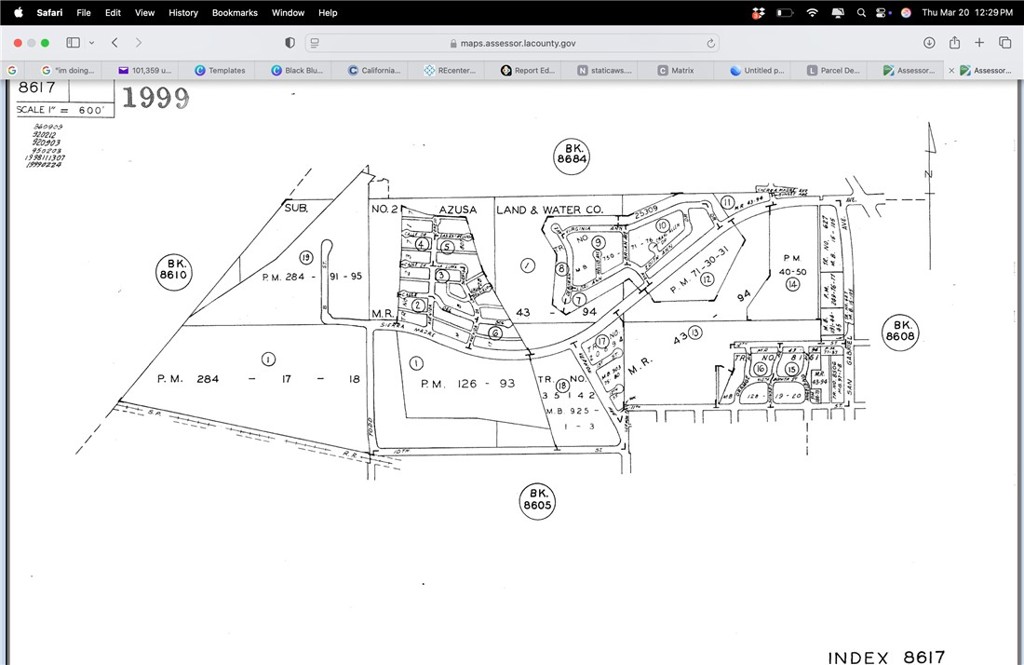Viewport: 1024px width, 665px height.
Task: Open the Wi-Fi menu bar icon
Action: coord(812,12)
